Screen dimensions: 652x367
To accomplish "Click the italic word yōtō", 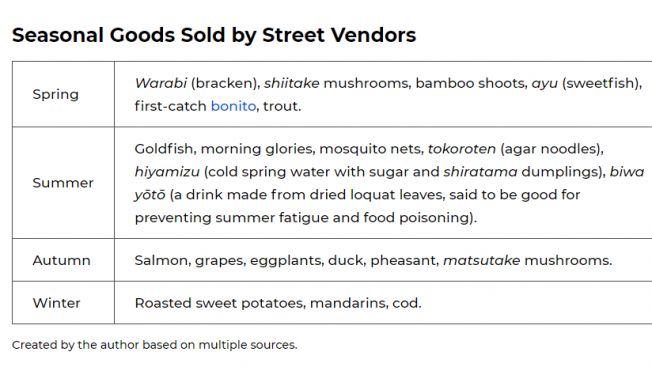I will 150,195.
